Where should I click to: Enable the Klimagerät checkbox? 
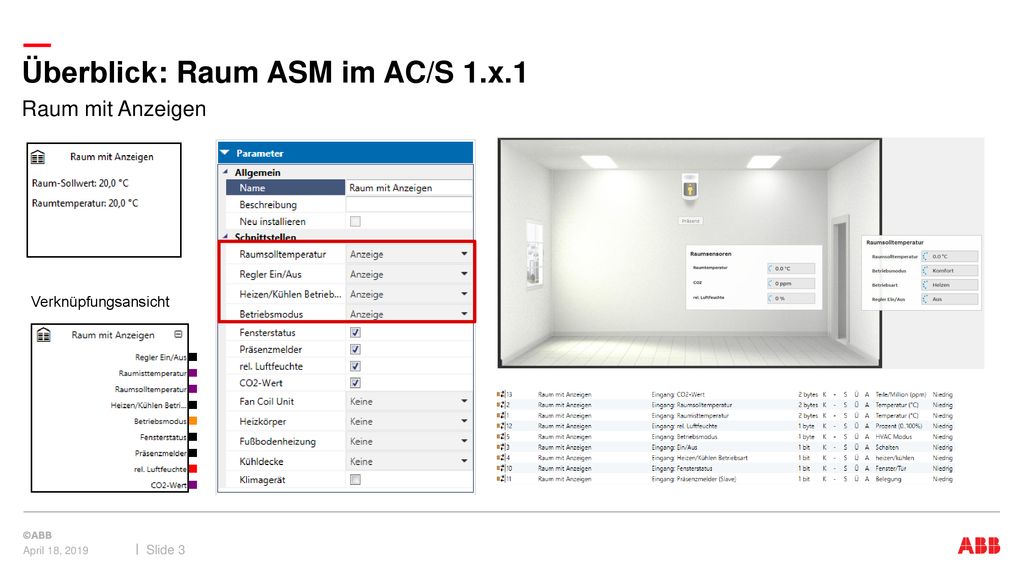click(355, 479)
